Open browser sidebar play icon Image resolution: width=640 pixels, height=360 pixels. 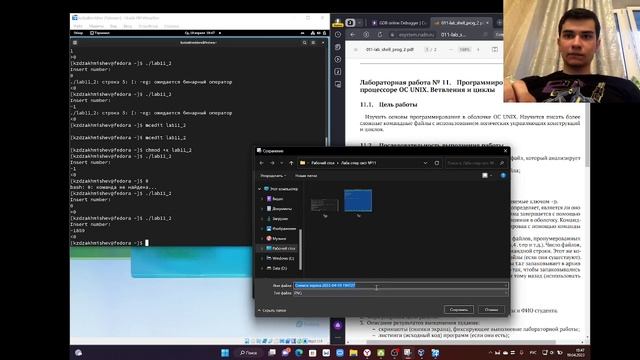pos(338,60)
